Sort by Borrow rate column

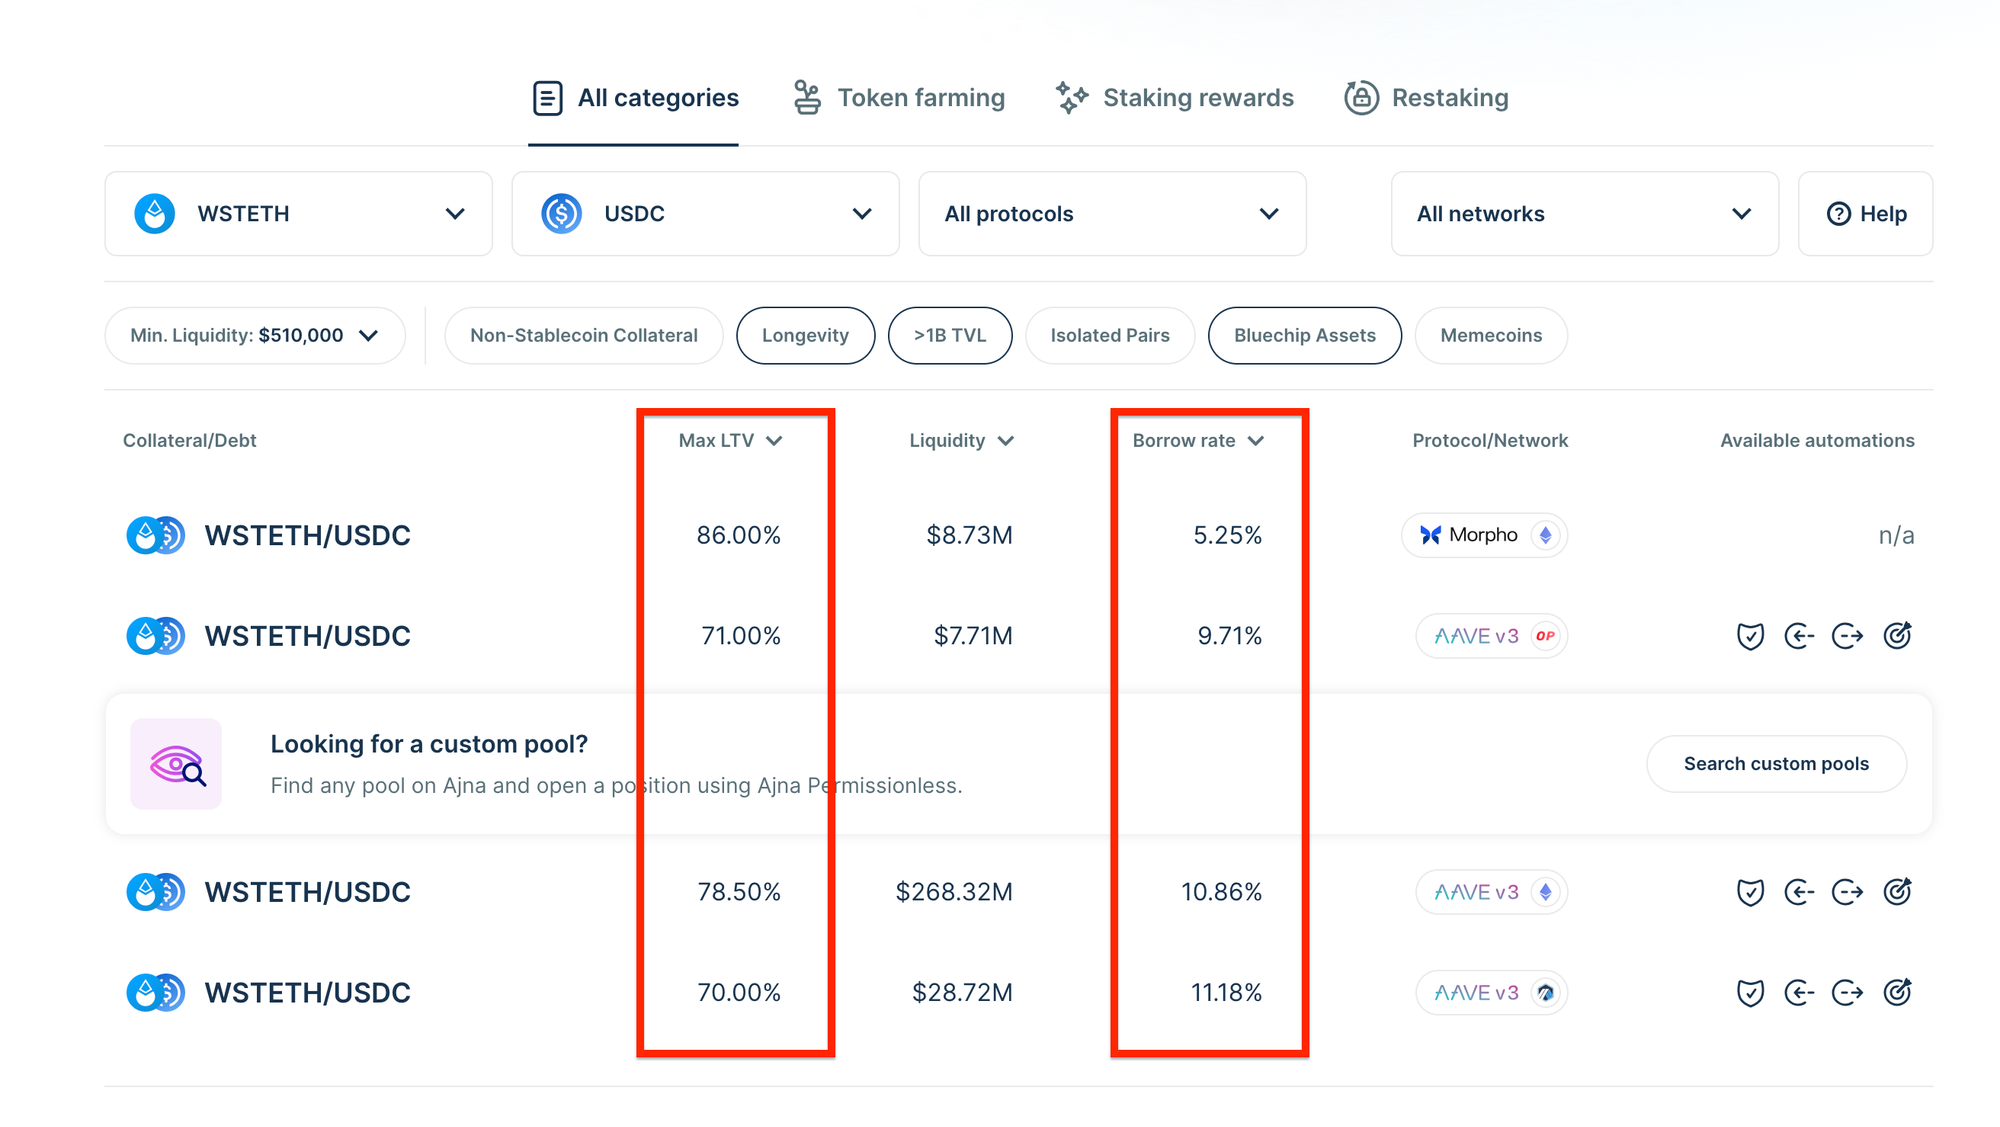(x=1197, y=441)
